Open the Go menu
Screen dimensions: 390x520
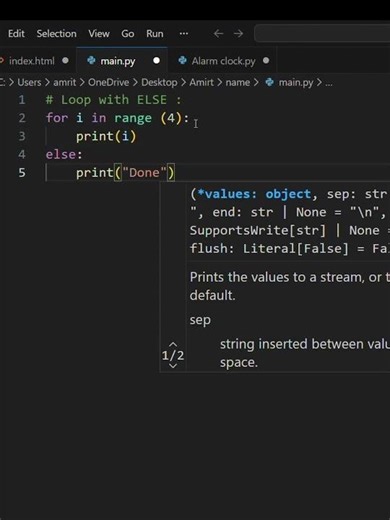click(x=128, y=34)
